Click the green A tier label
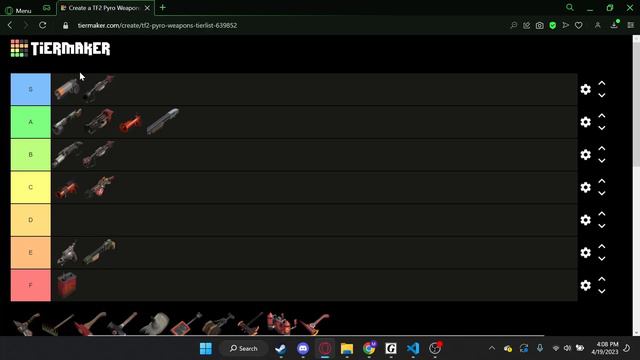640x360 pixels. (31, 122)
